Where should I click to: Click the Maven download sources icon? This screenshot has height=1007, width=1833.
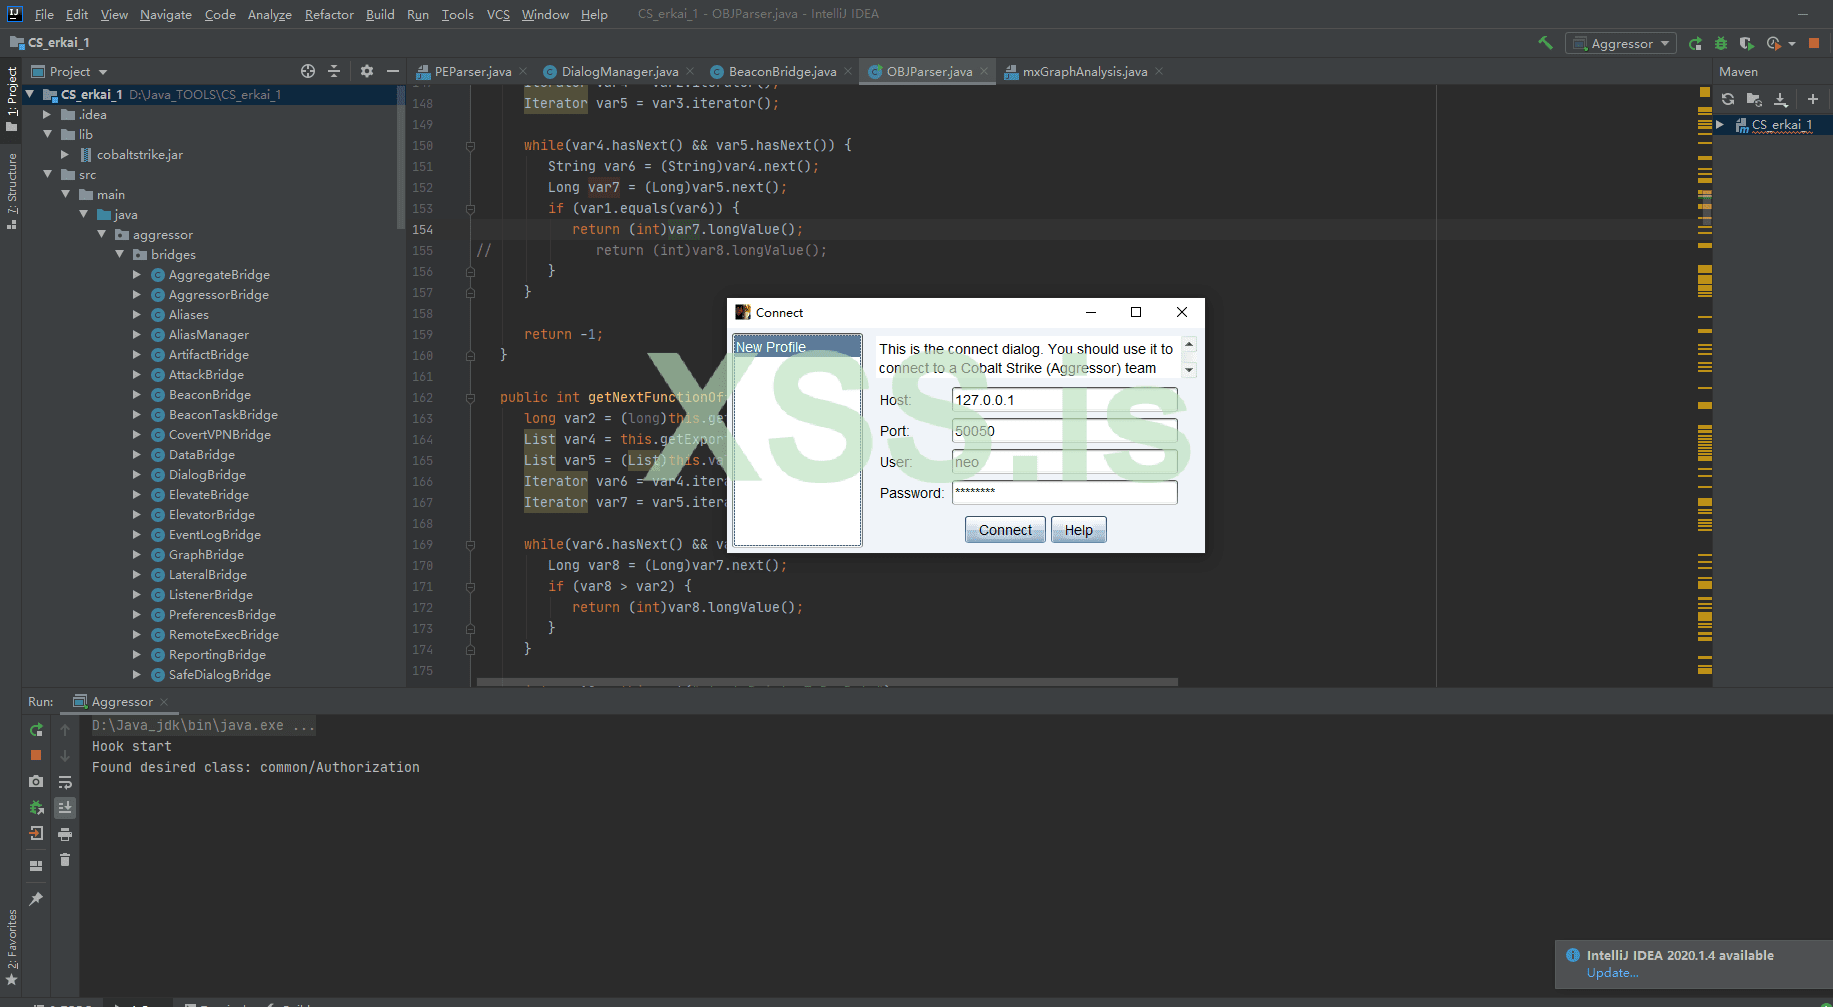pyautogui.click(x=1781, y=99)
